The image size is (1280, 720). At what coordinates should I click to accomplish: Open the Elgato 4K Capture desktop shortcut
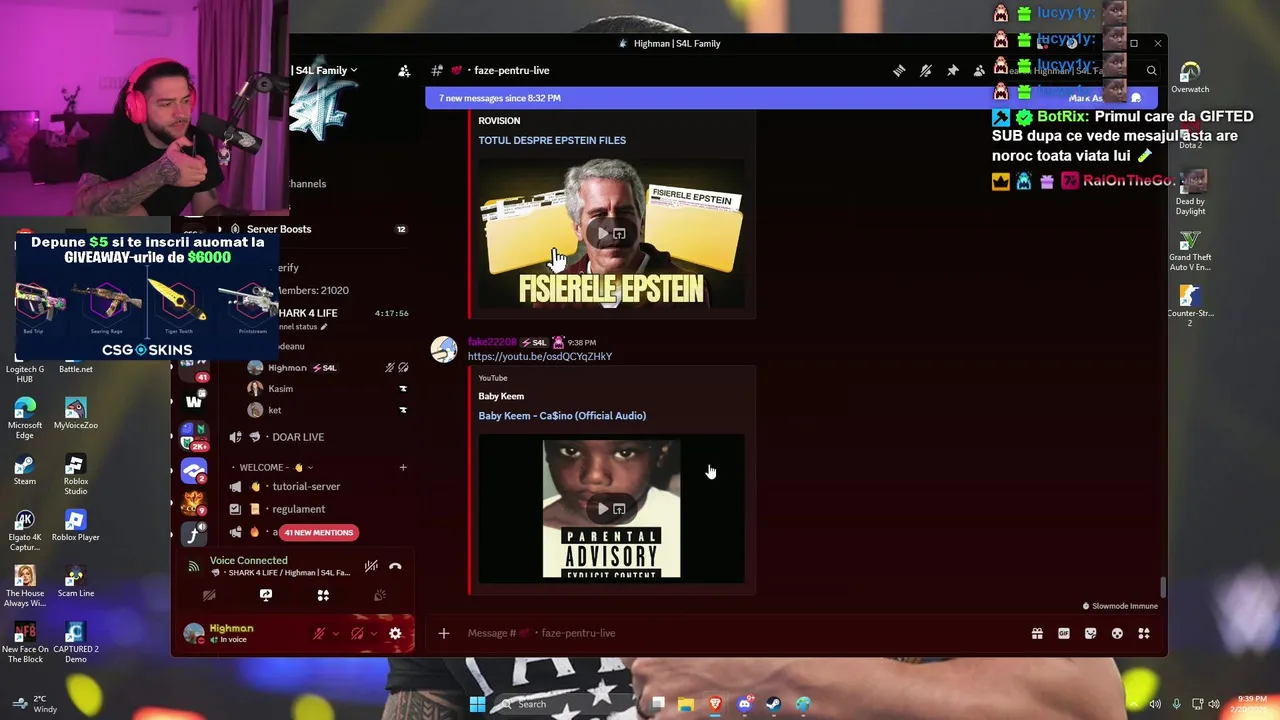pos(25,531)
